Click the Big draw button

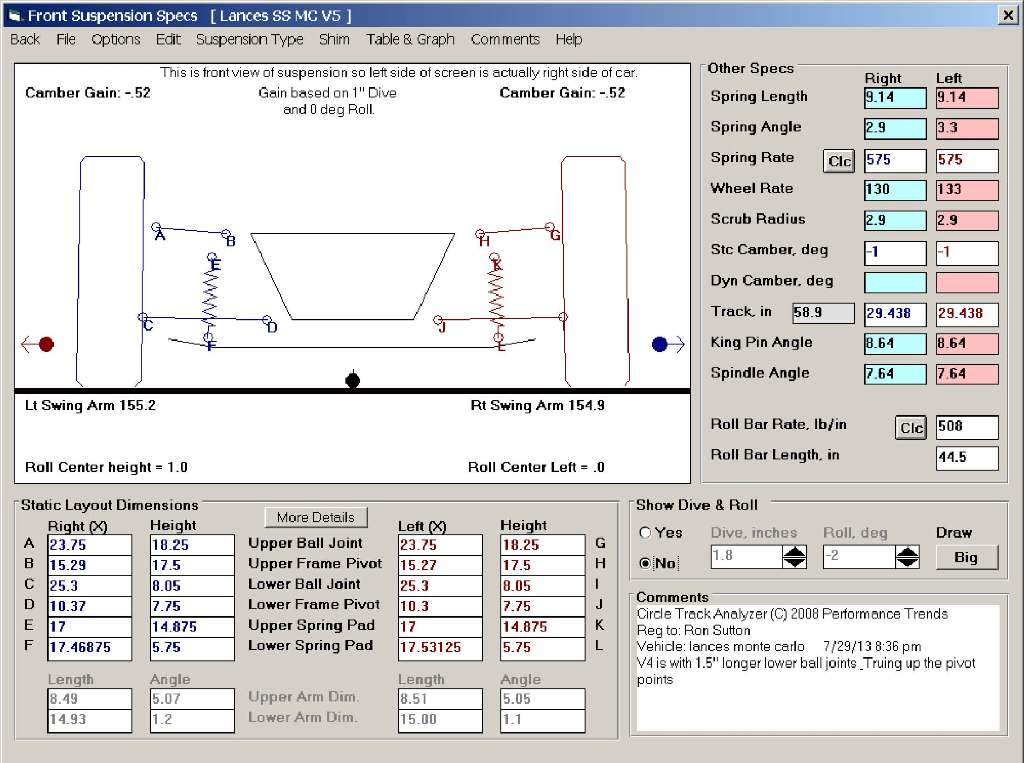point(966,557)
